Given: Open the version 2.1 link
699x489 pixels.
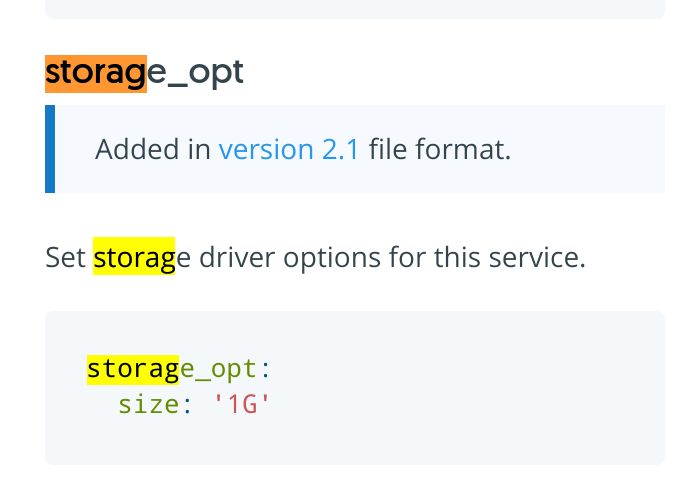Looking at the screenshot, I should tap(288, 149).
